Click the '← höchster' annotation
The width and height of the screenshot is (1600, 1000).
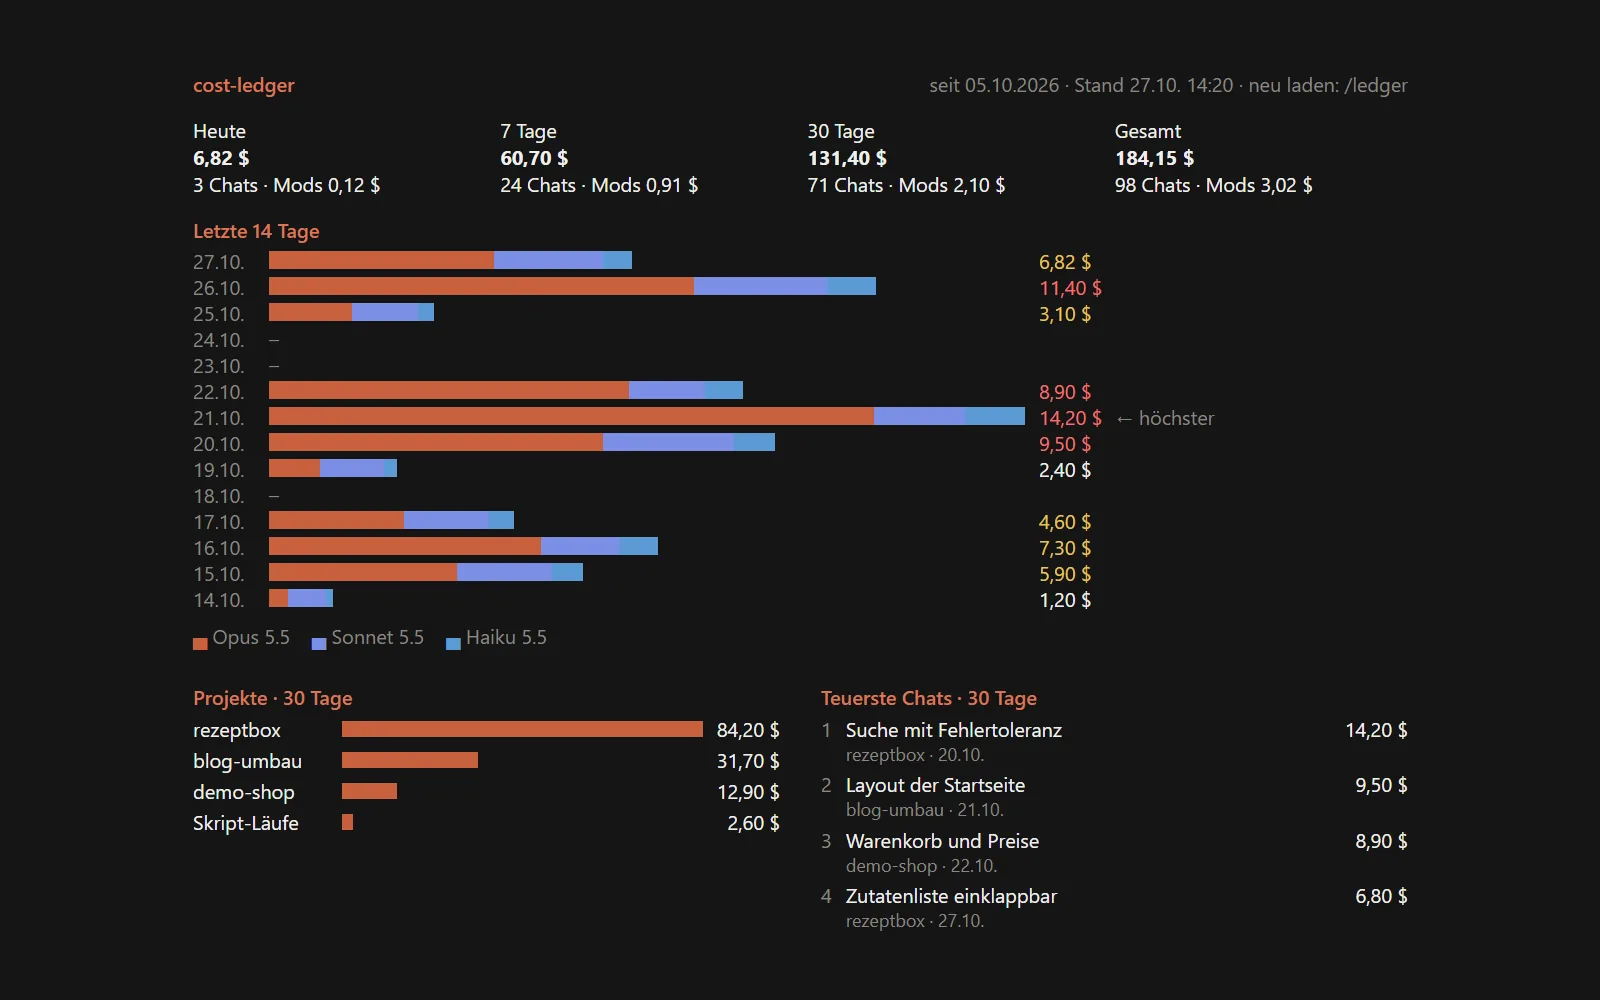coord(1165,418)
